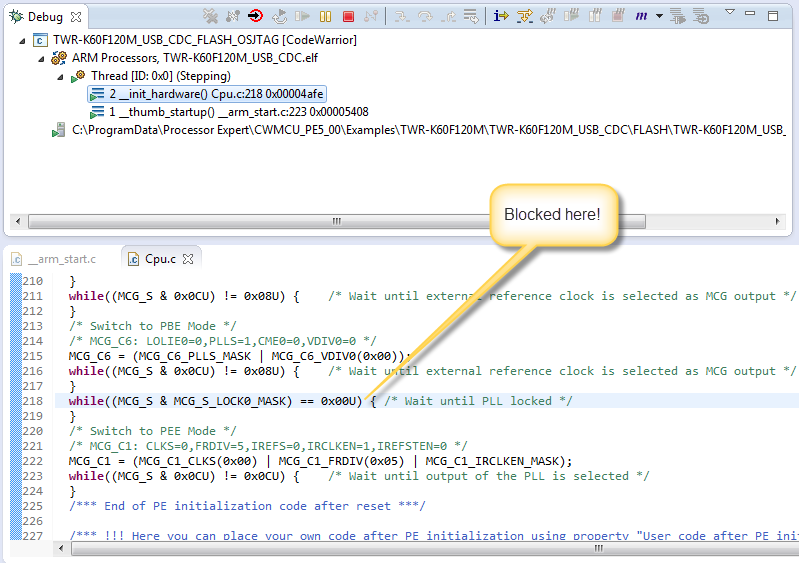Select the Cpu.c editor tab
This screenshot has width=799, height=563.
(159, 259)
